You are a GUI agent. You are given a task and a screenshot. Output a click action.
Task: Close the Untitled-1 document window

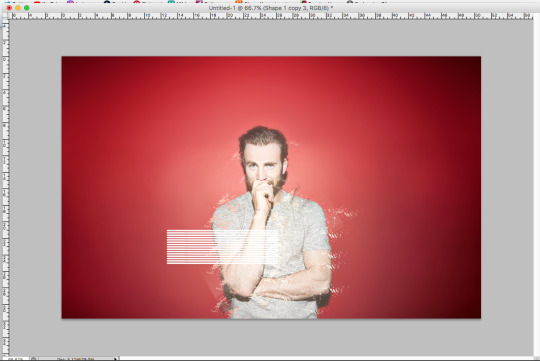pyautogui.click(x=9, y=8)
